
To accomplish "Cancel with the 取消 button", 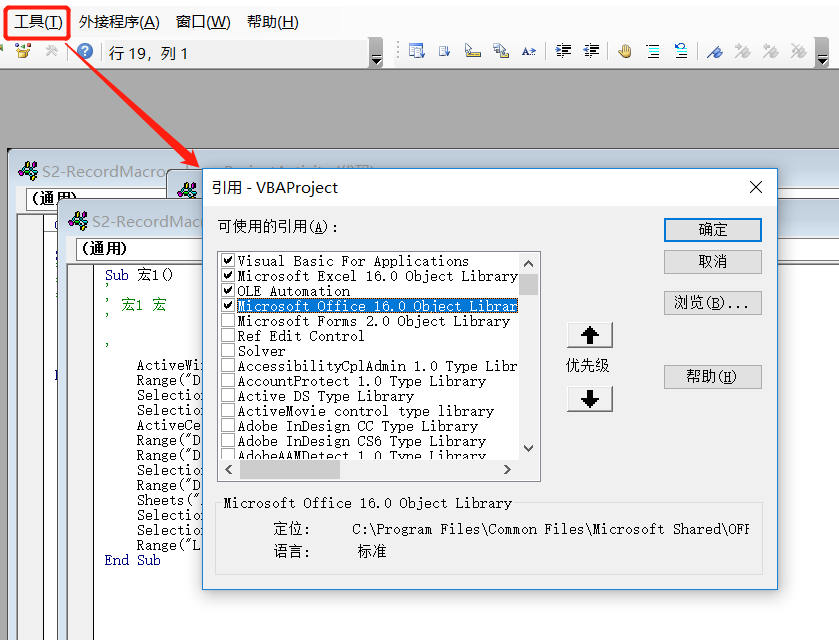I will (x=713, y=262).
